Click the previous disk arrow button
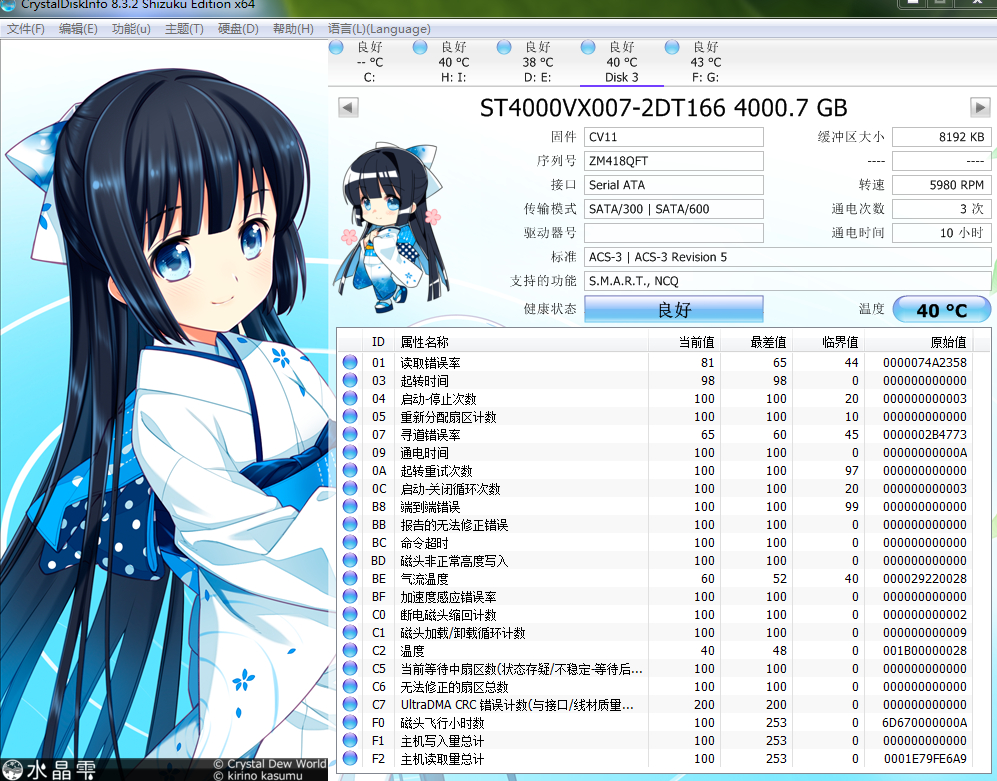997x781 pixels. coord(348,107)
